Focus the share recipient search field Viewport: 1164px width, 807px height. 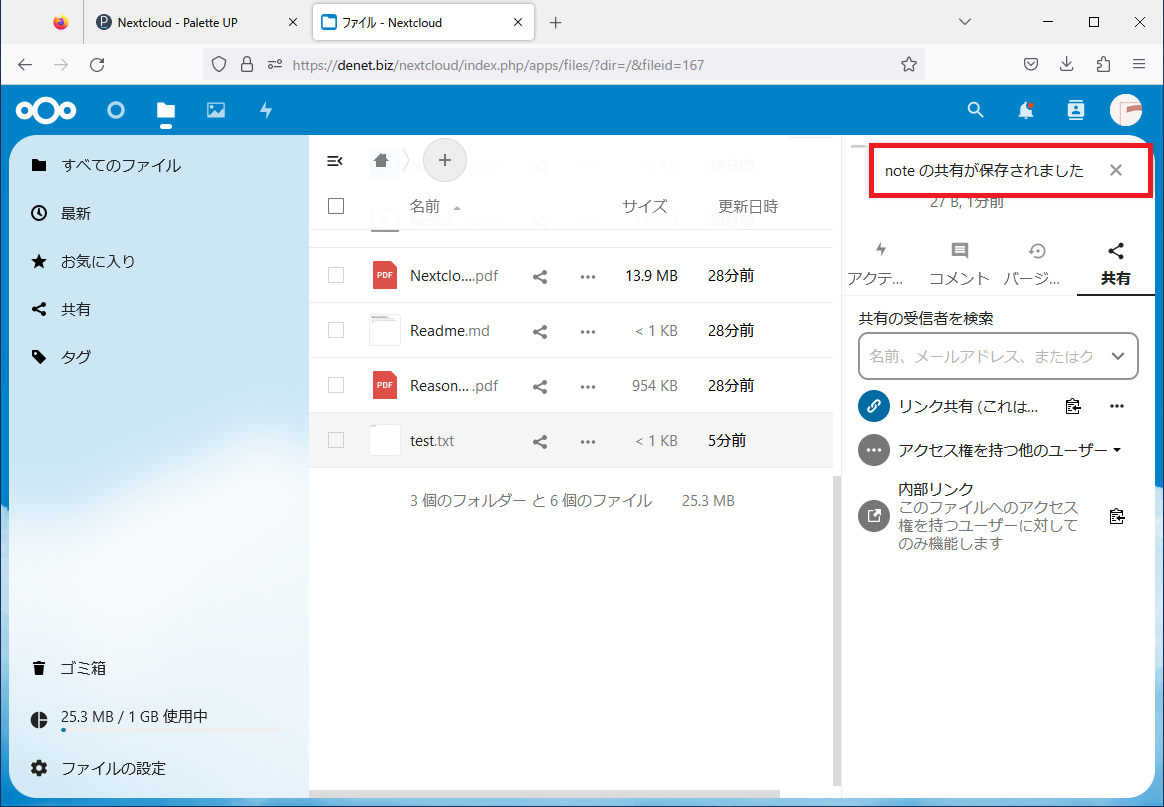point(998,356)
